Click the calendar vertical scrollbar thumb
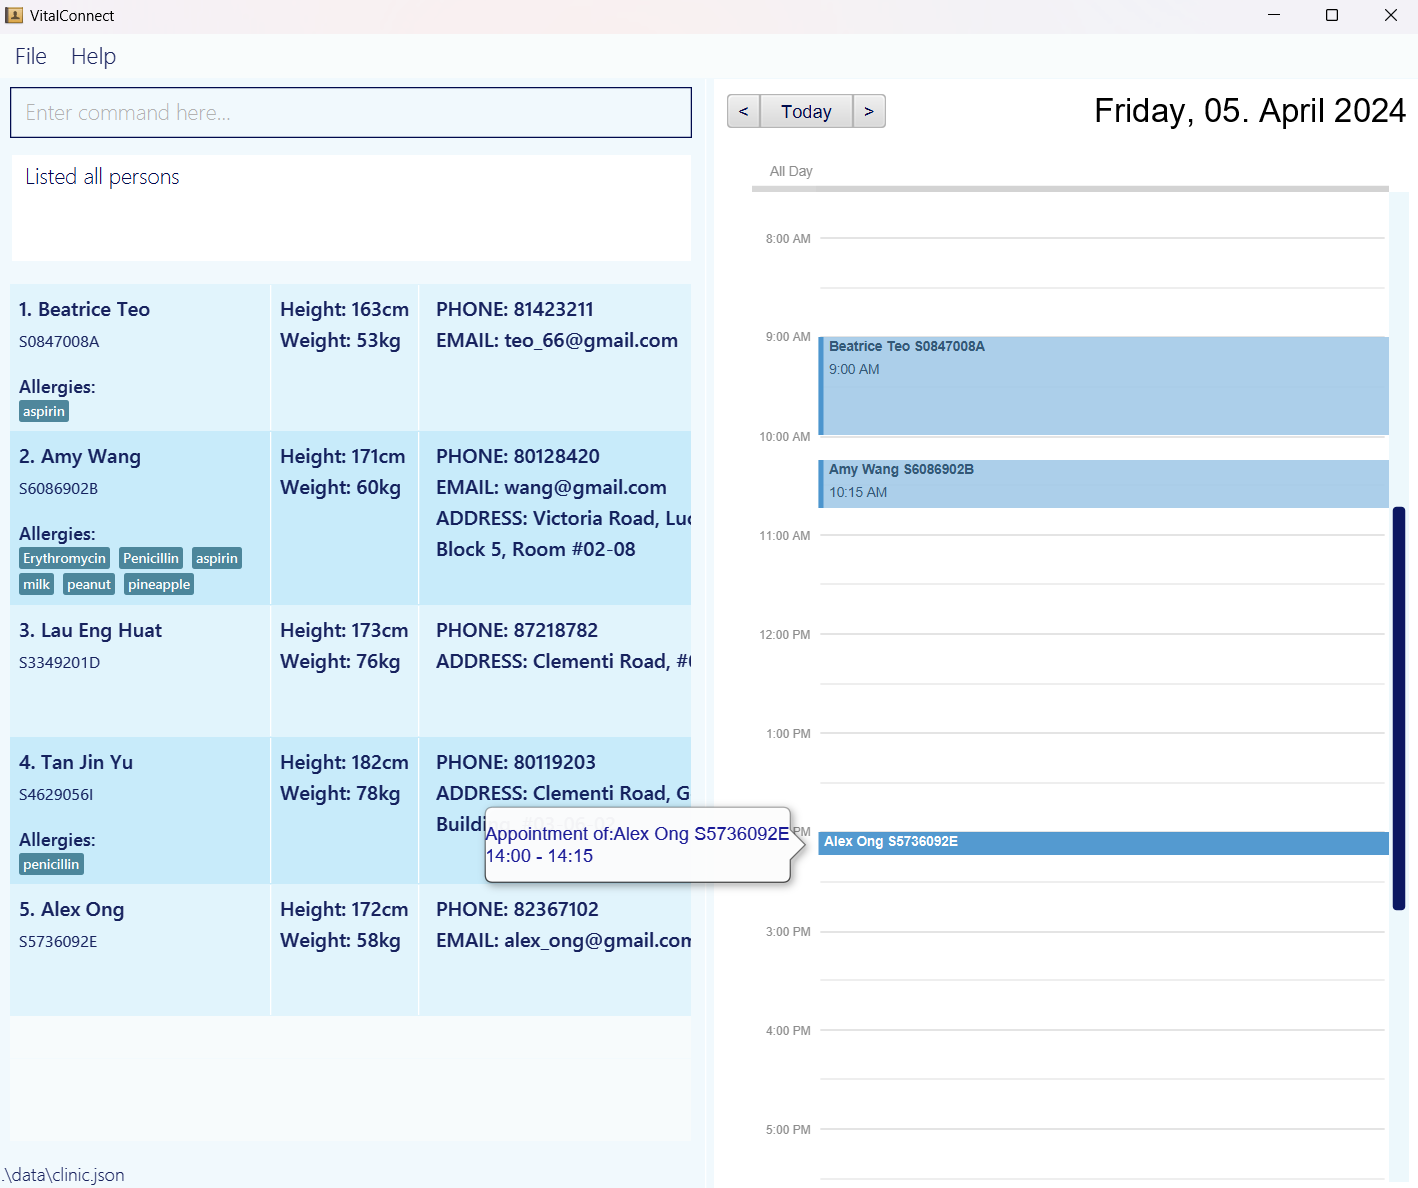This screenshot has height=1188, width=1418. [1399, 708]
